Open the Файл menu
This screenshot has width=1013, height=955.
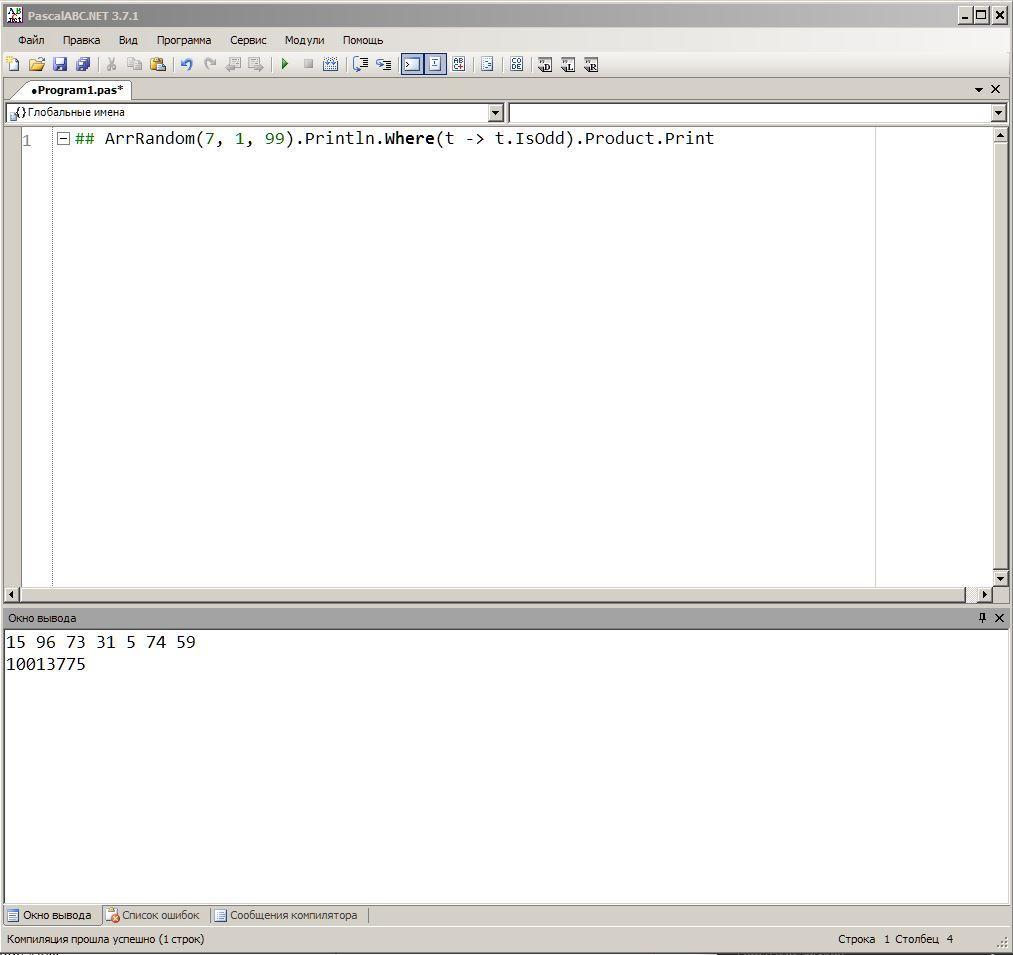pos(31,40)
